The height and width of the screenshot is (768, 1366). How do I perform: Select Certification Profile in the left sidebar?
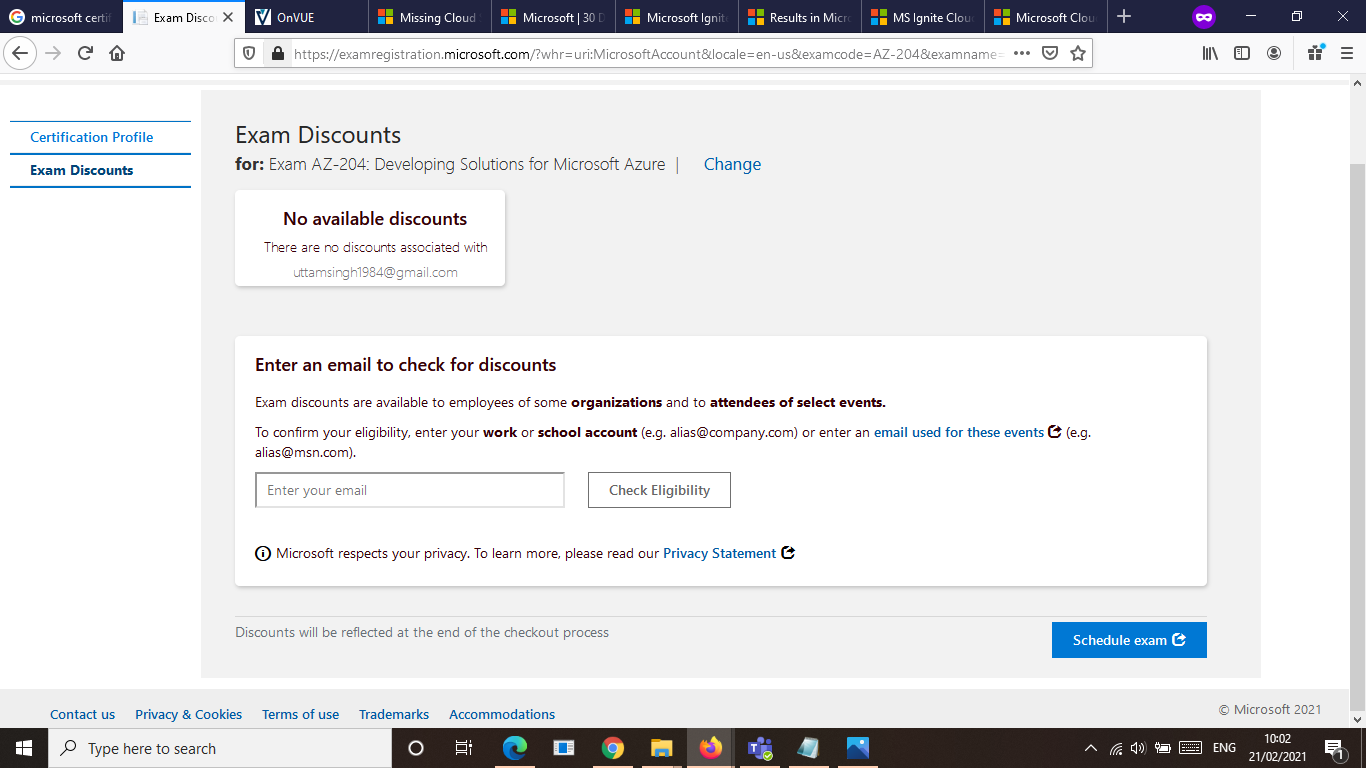(x=91, y=137)
